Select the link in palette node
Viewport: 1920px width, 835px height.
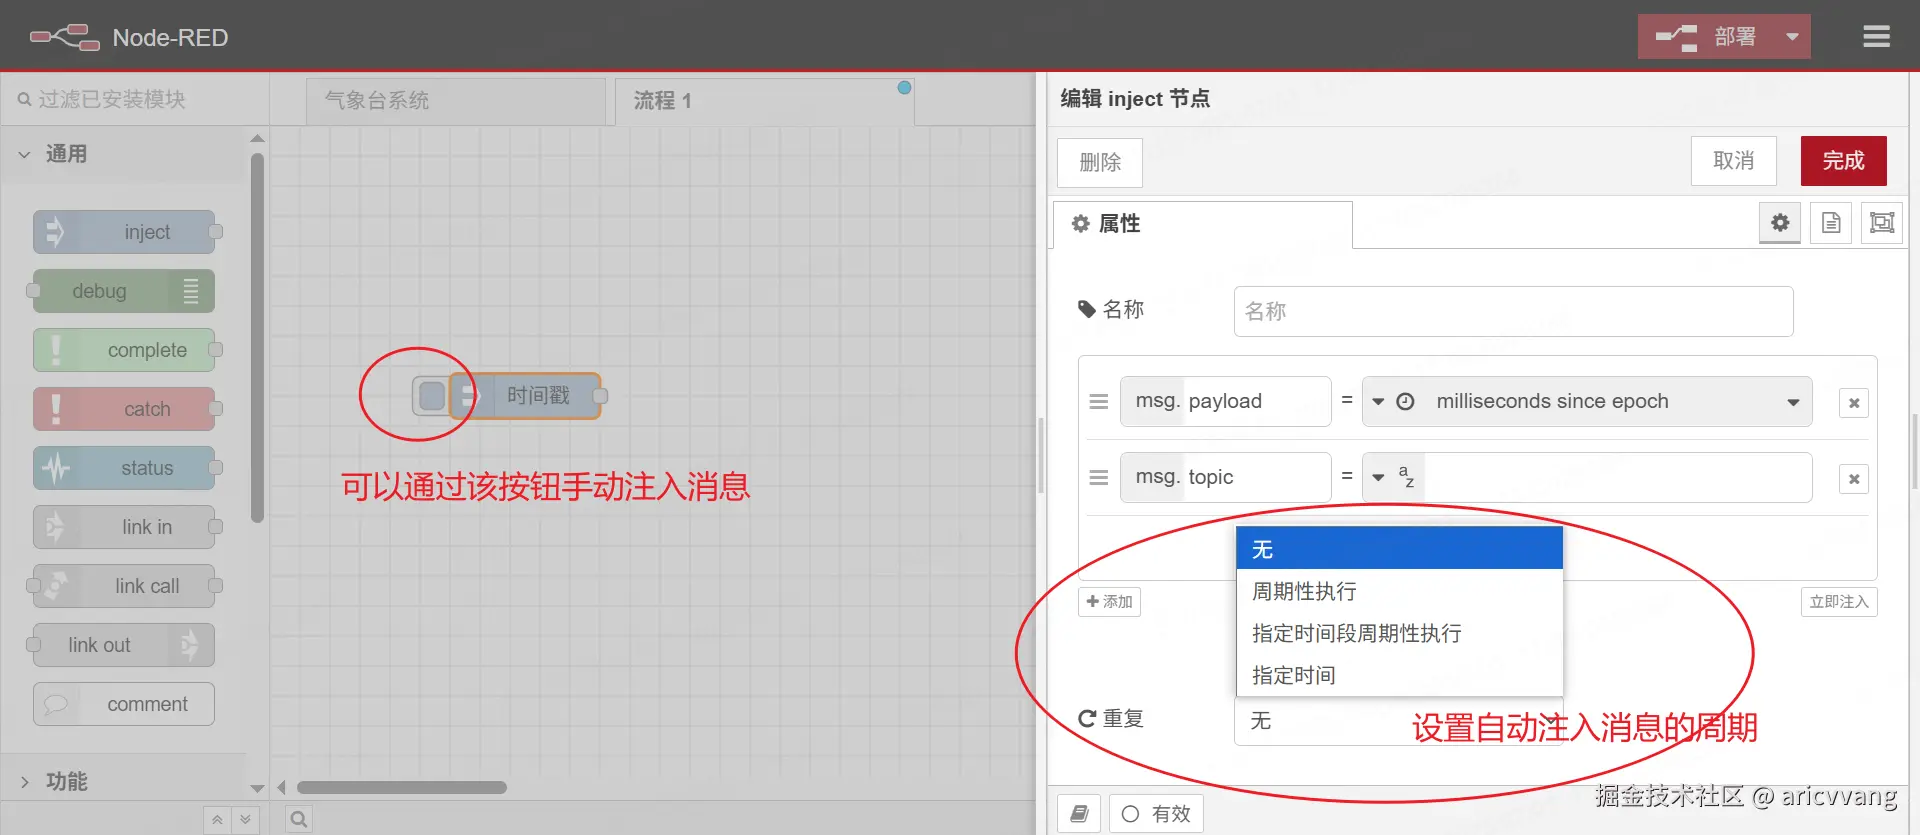pos(124,527)
